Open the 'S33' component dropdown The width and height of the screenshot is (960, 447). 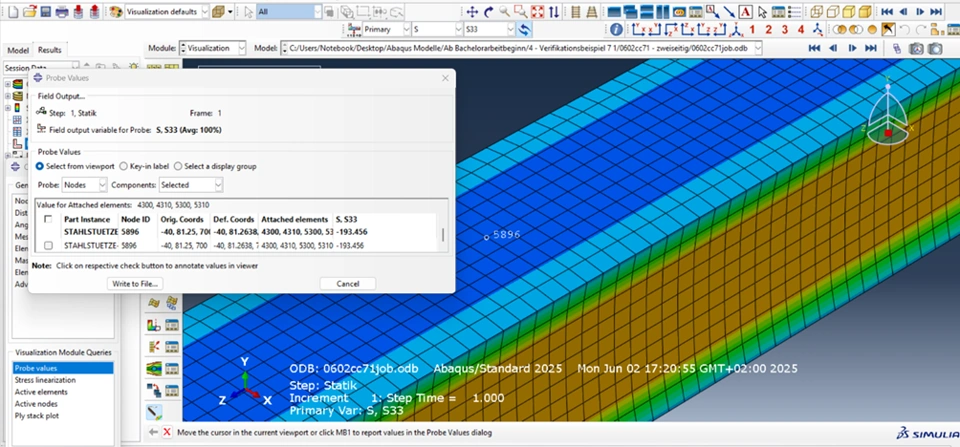[489, 29]
